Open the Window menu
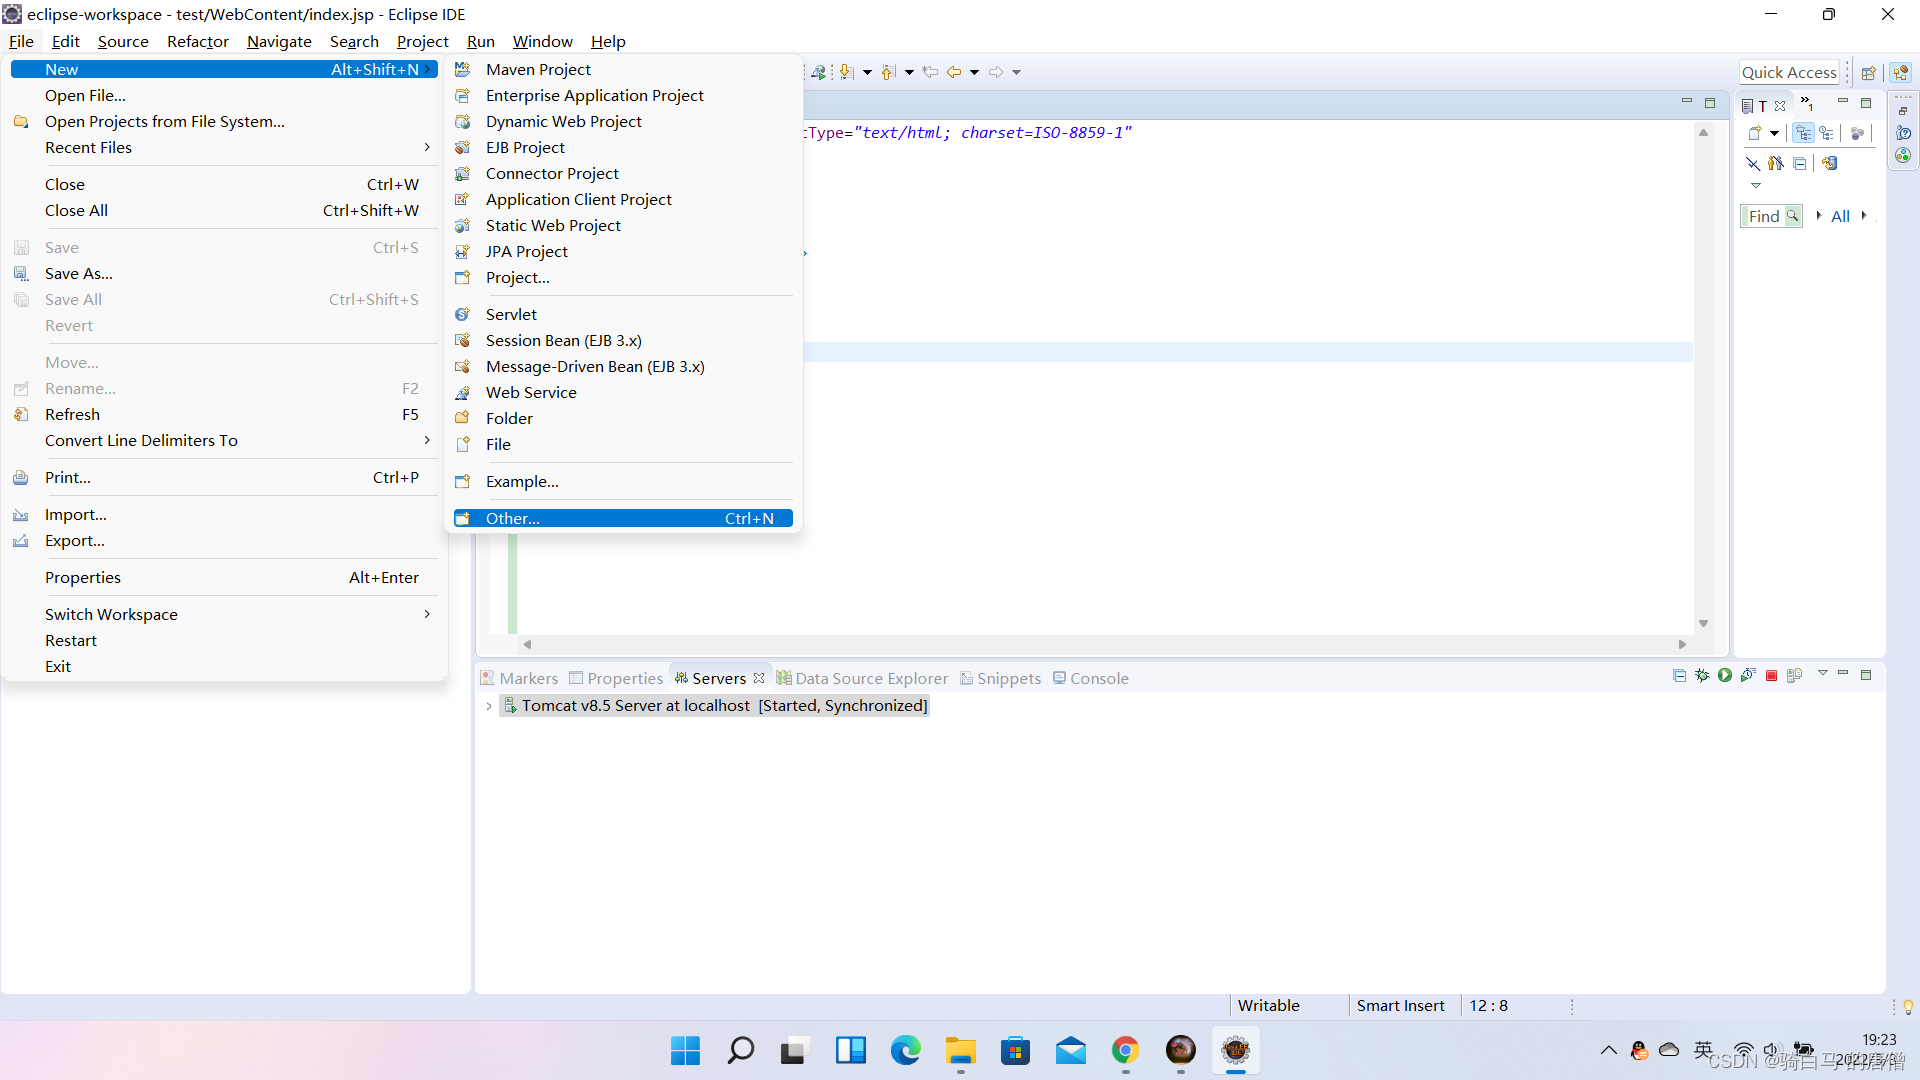The width and height of the screenshot is (1920, 1080). click(x=542, y=41)
